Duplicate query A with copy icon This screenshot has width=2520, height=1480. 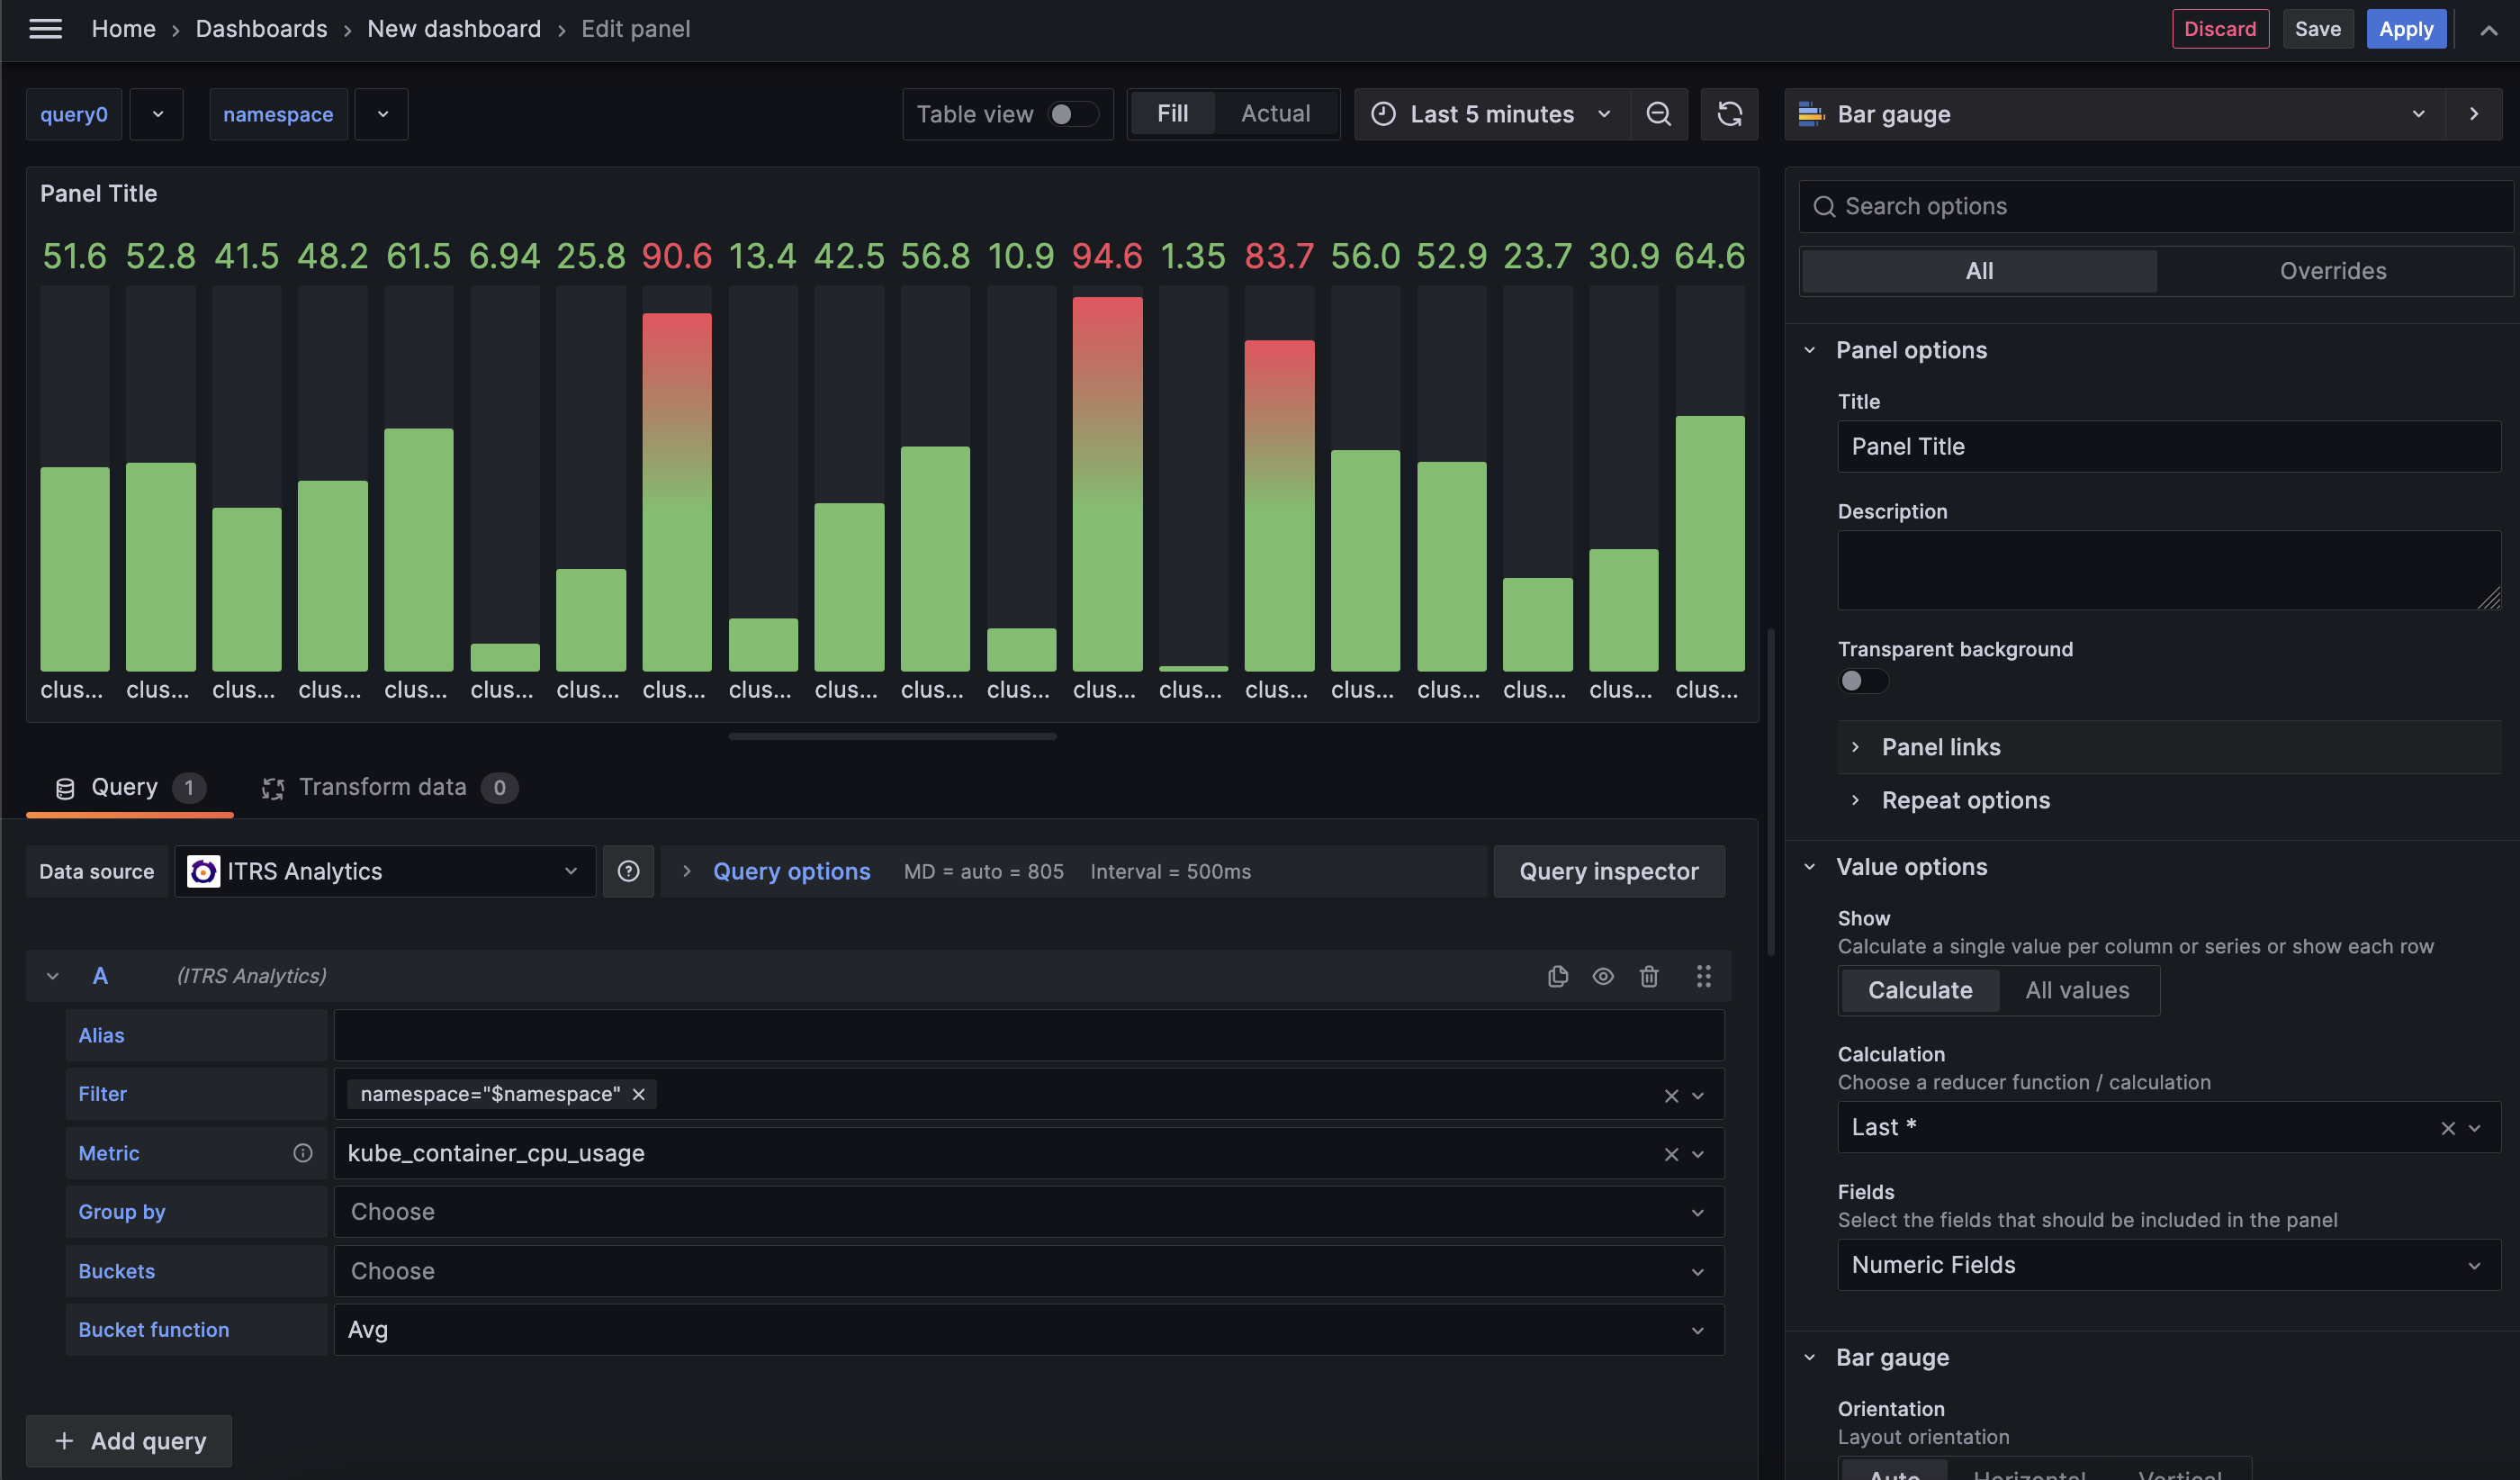click(x=1557, y=976)
